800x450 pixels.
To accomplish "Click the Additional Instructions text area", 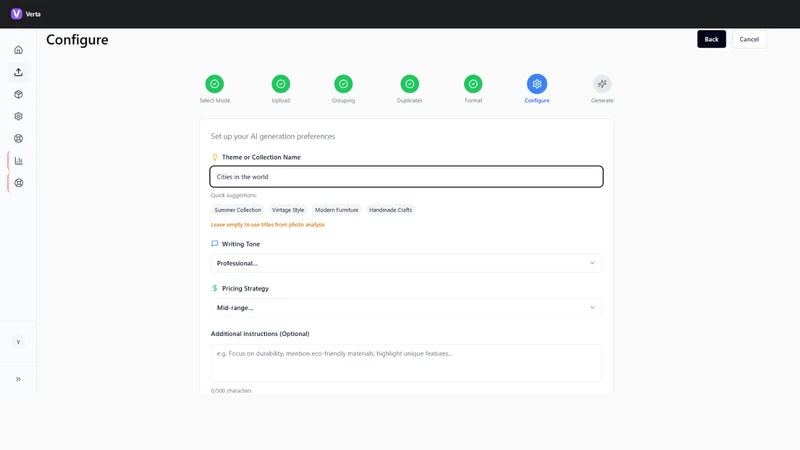I will [406, 363].
